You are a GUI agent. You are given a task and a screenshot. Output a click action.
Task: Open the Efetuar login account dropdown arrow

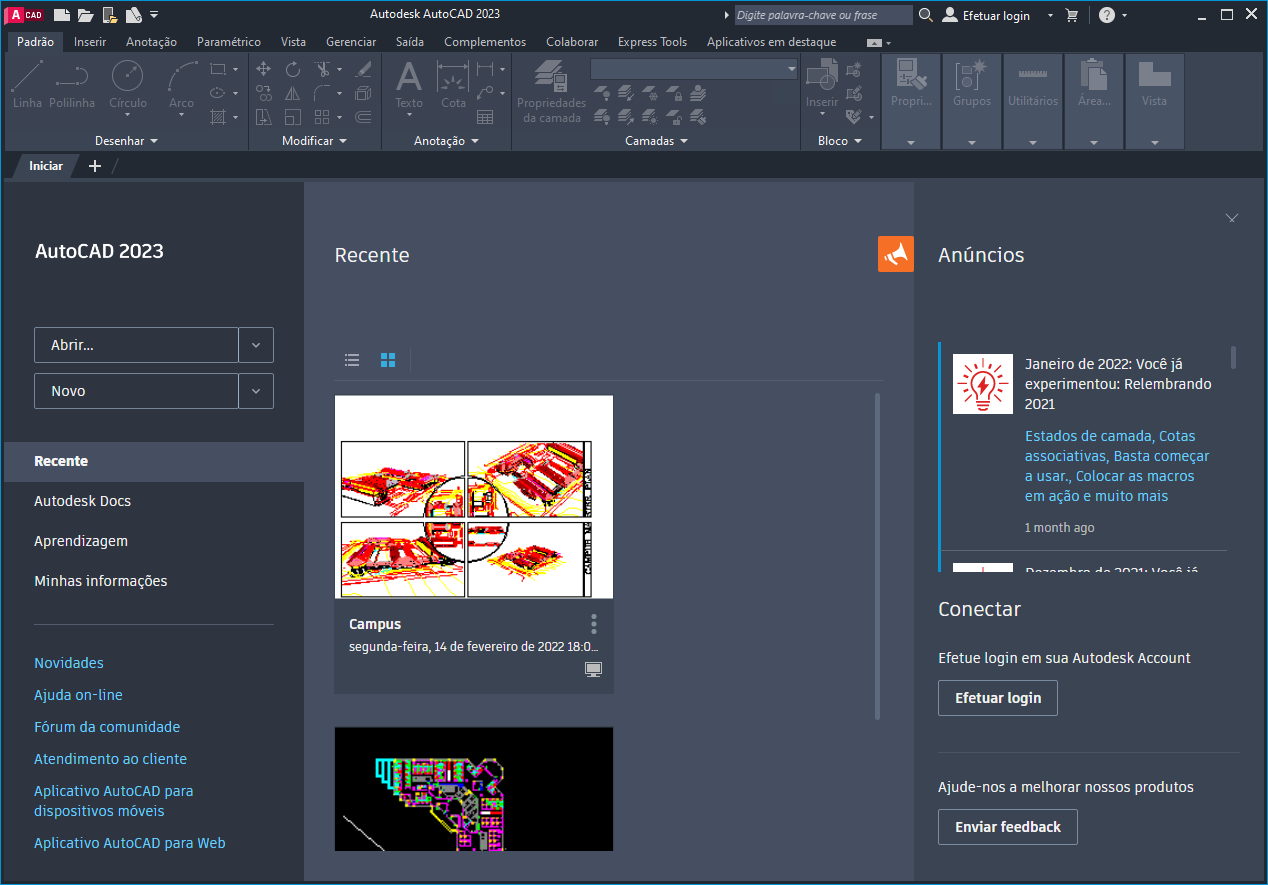pyautogui.click(x=1050, y=15)
